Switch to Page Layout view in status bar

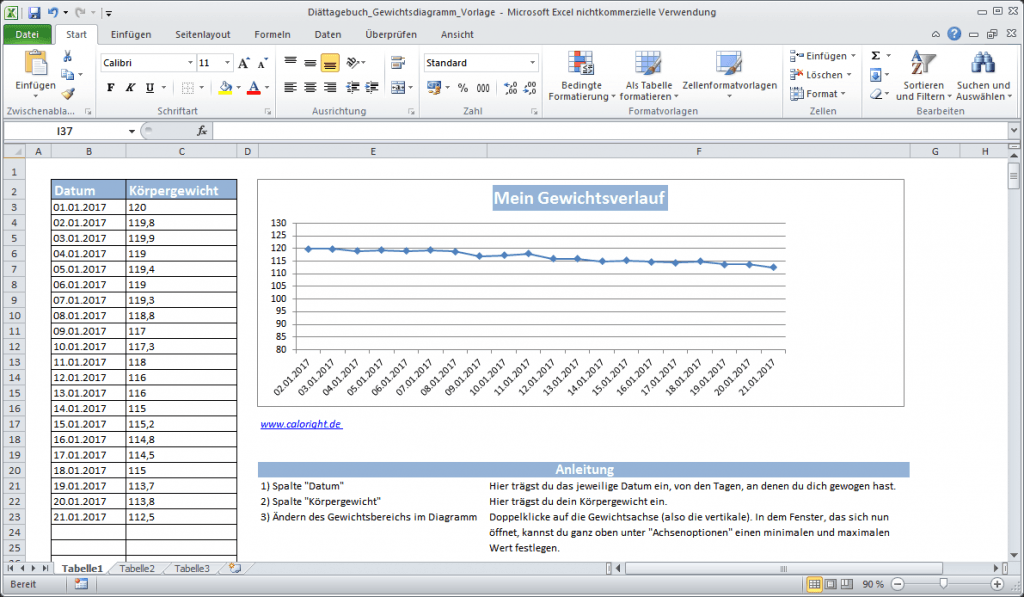(x=830, y=584)
